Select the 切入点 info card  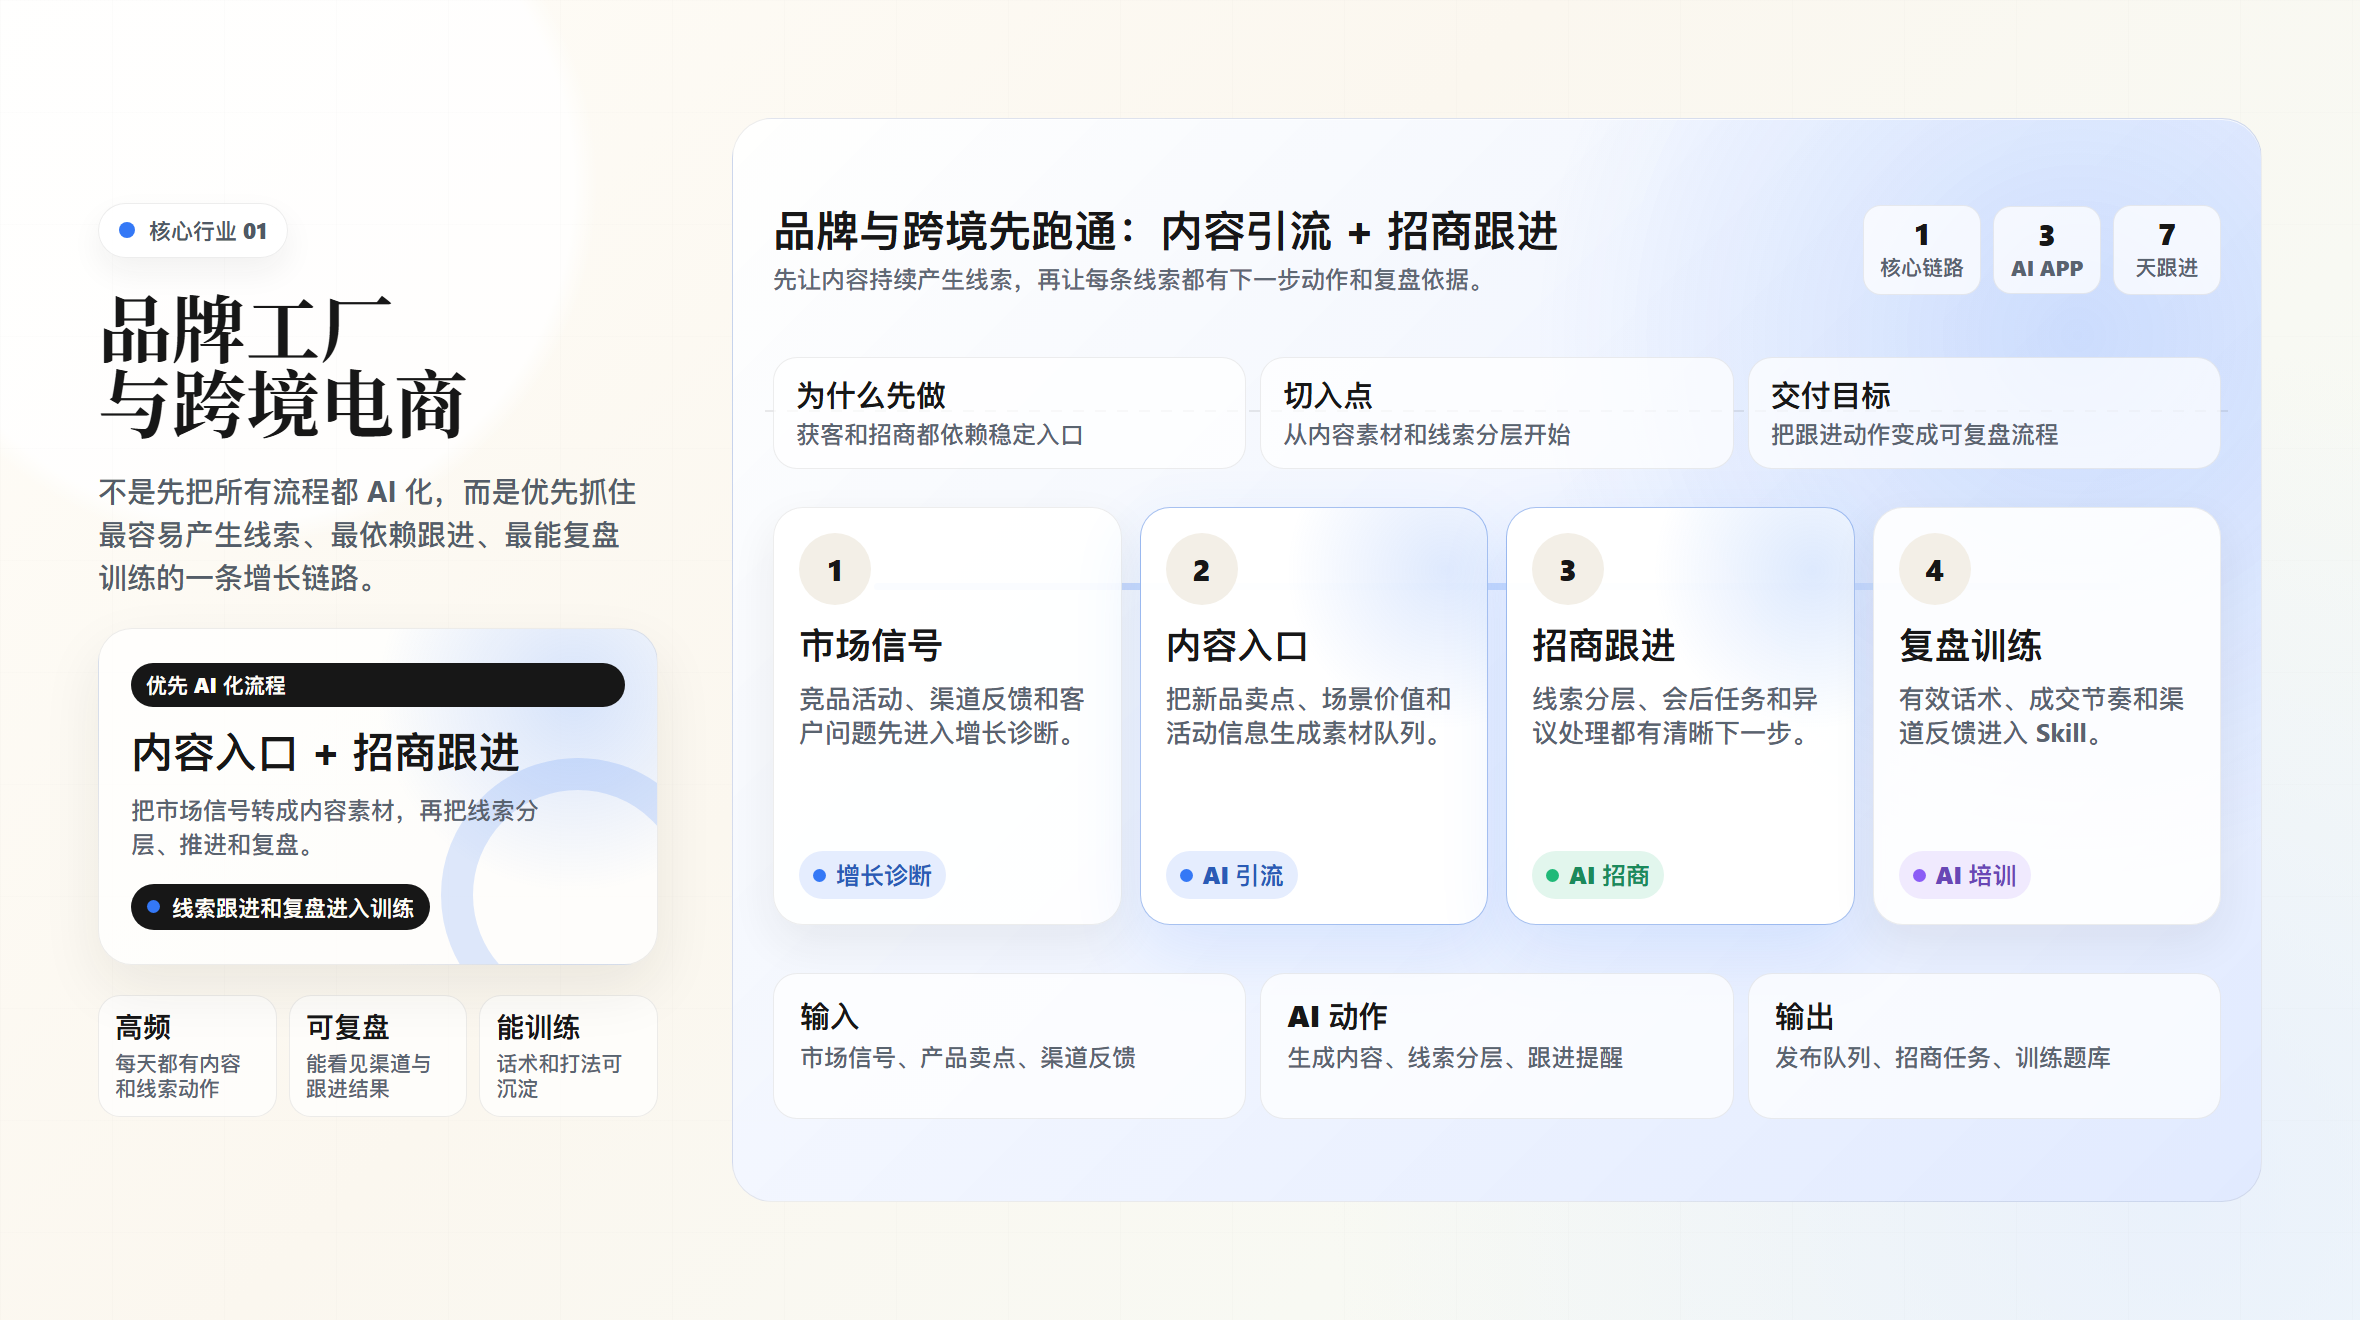click(x=1496, y=413)
